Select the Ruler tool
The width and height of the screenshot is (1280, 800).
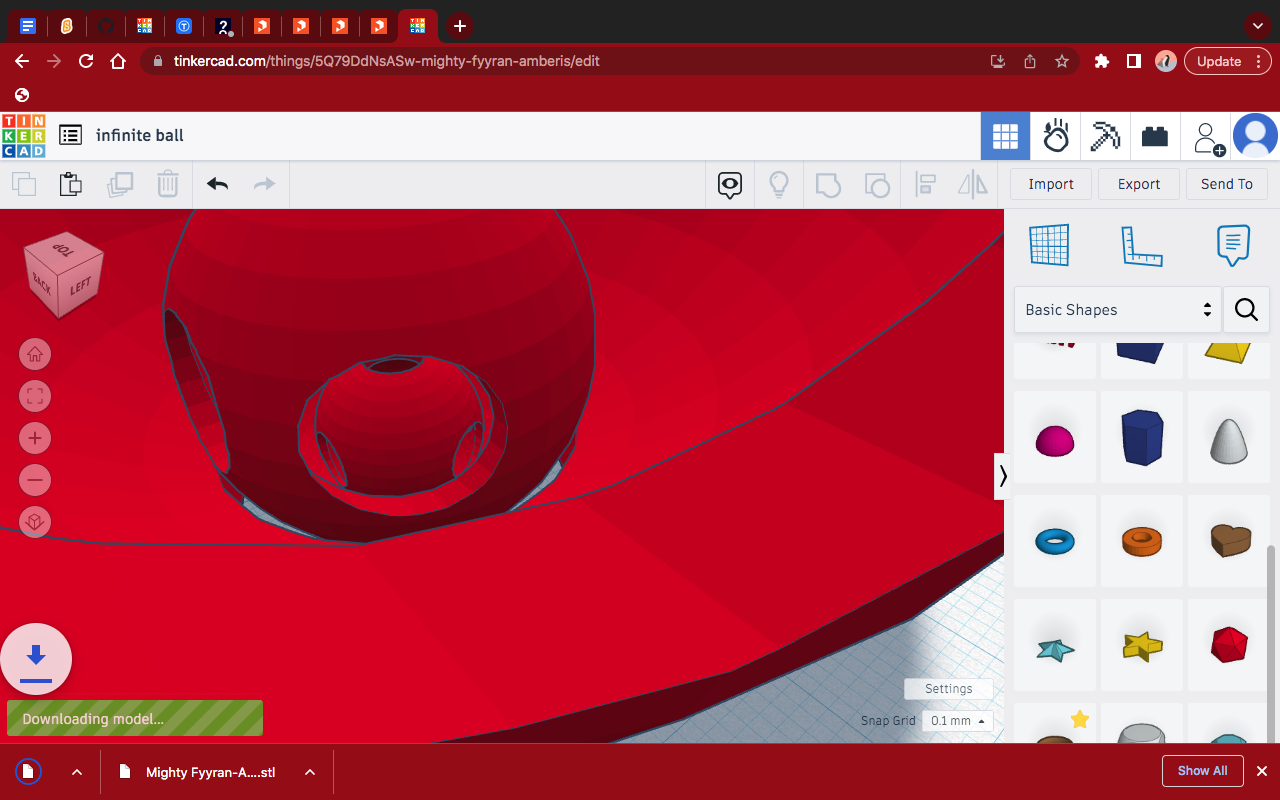click(x=1141, y=245)
